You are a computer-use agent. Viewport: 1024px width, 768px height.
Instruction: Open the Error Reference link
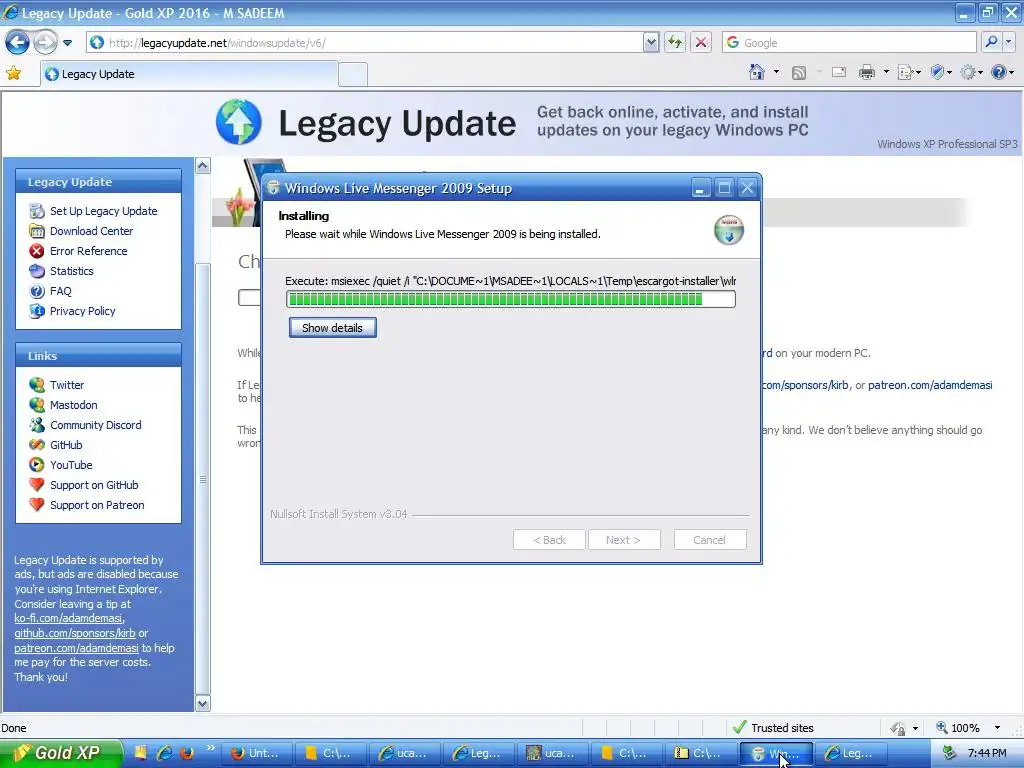coord(88,251)
